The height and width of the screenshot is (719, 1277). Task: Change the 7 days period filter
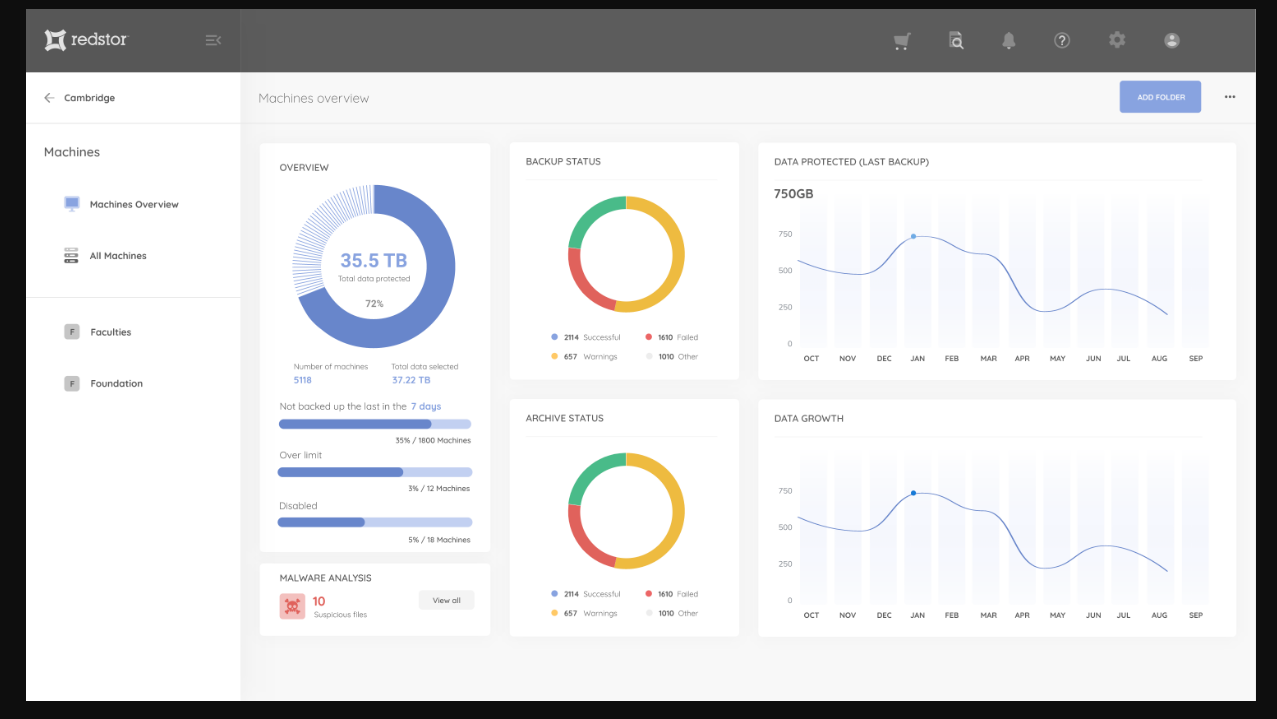tap(424, 406)
